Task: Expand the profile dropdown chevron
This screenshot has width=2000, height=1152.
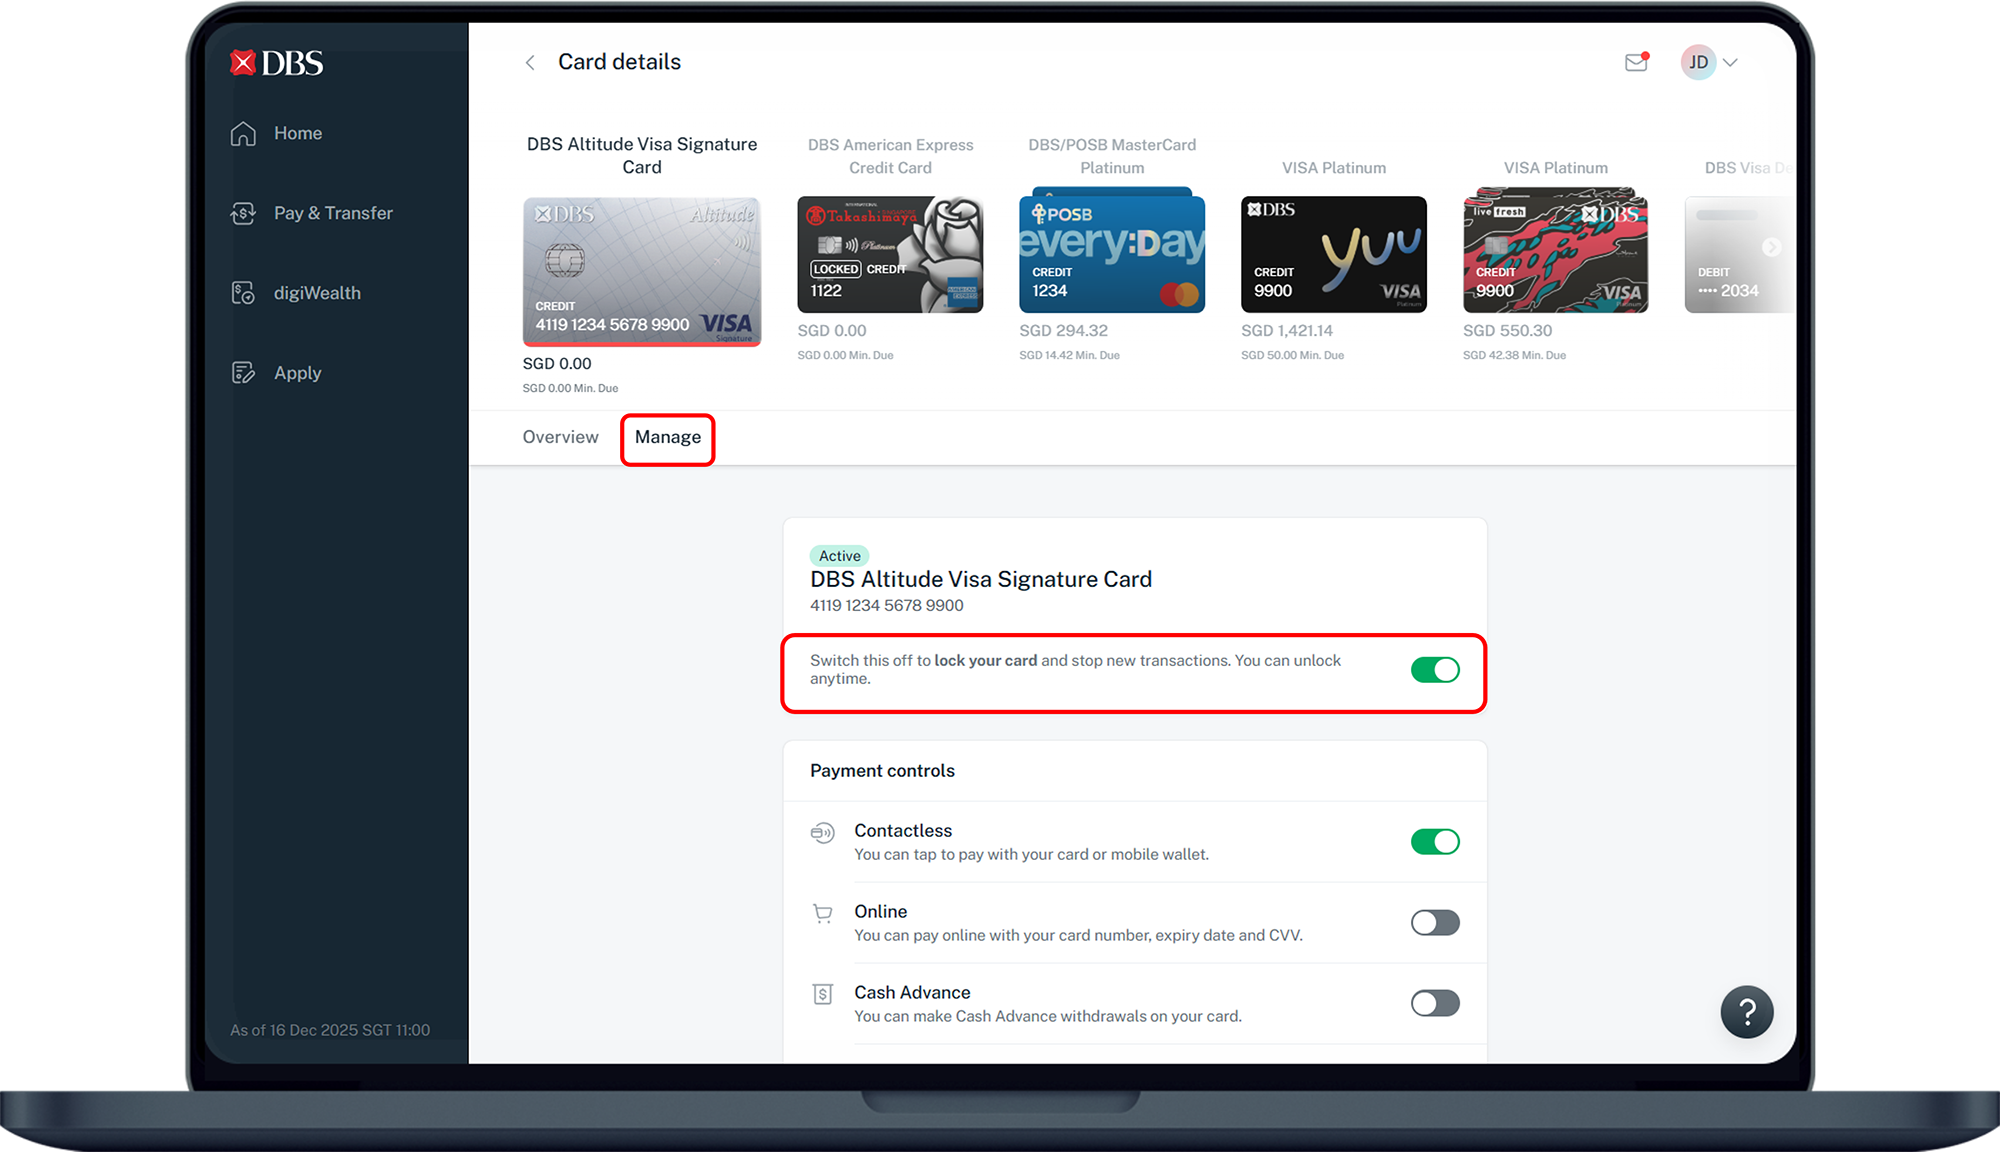Action: coord(1731,62)
